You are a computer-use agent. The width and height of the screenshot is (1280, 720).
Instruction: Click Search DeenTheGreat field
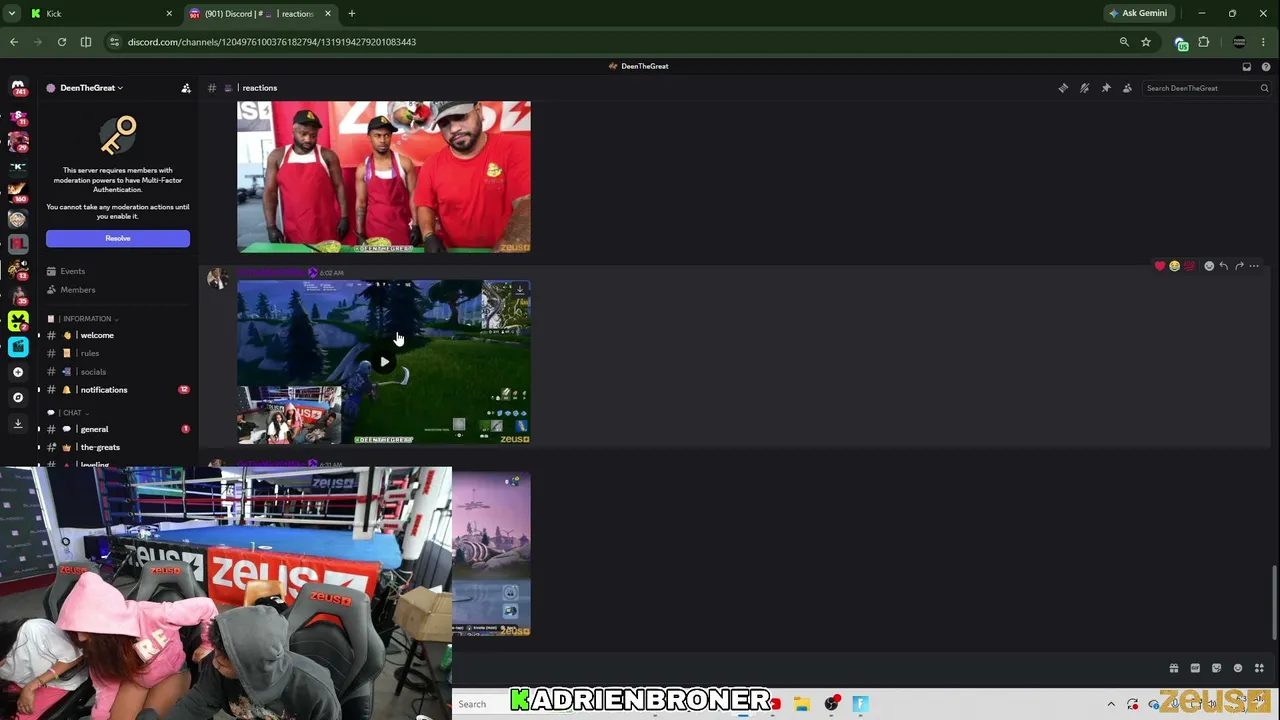click(1207, 88)
